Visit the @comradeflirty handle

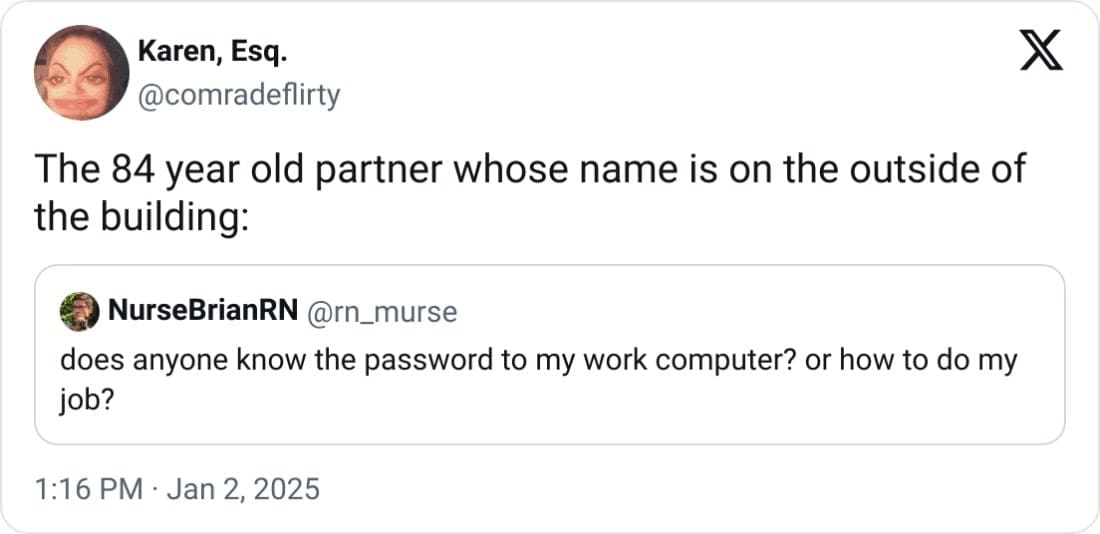240,95
